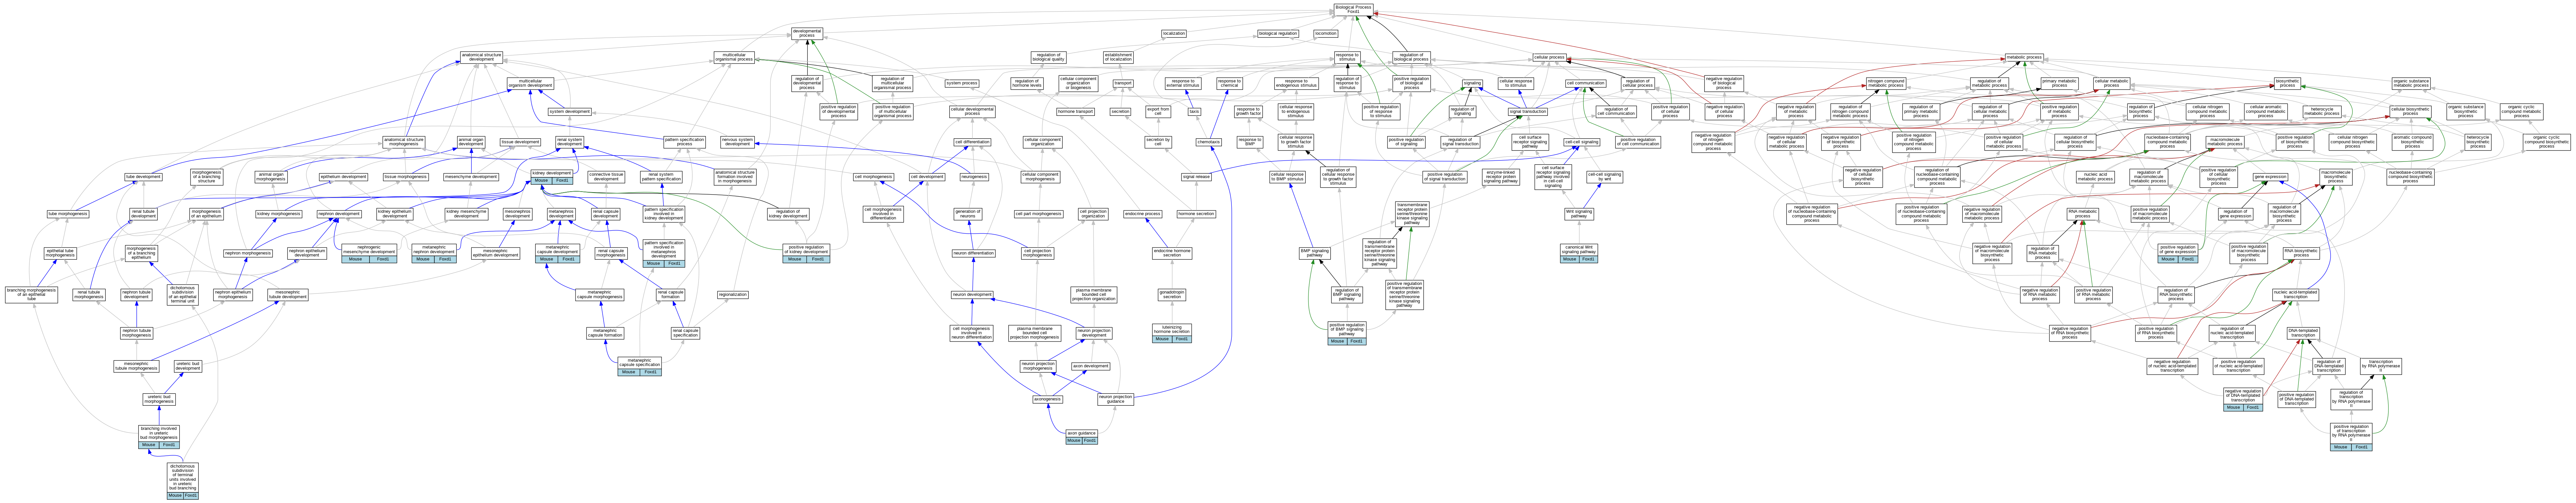
Task: Click the 'kidney development' node label
Action: 552,173
